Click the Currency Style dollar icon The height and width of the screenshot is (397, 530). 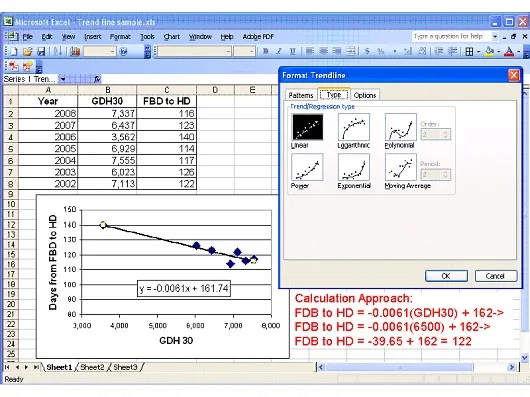[x=367, y=51]
